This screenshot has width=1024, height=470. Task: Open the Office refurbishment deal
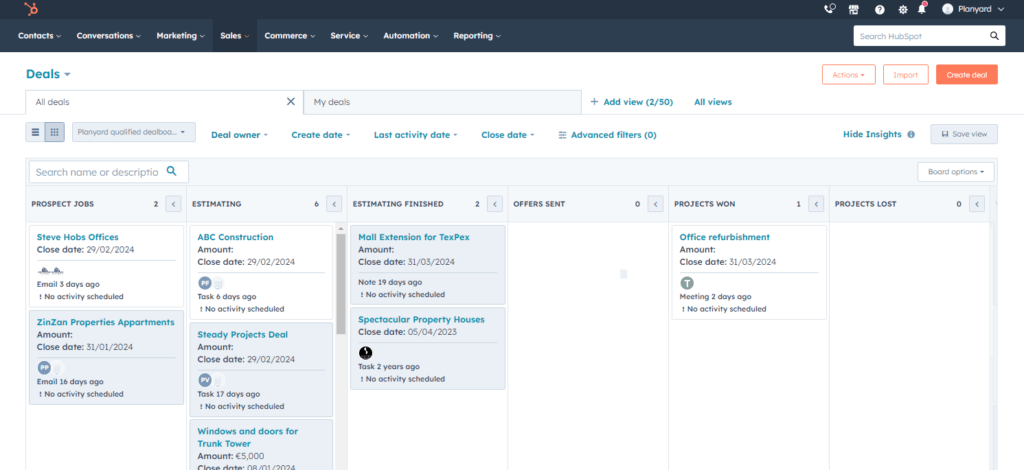[724, 237]
